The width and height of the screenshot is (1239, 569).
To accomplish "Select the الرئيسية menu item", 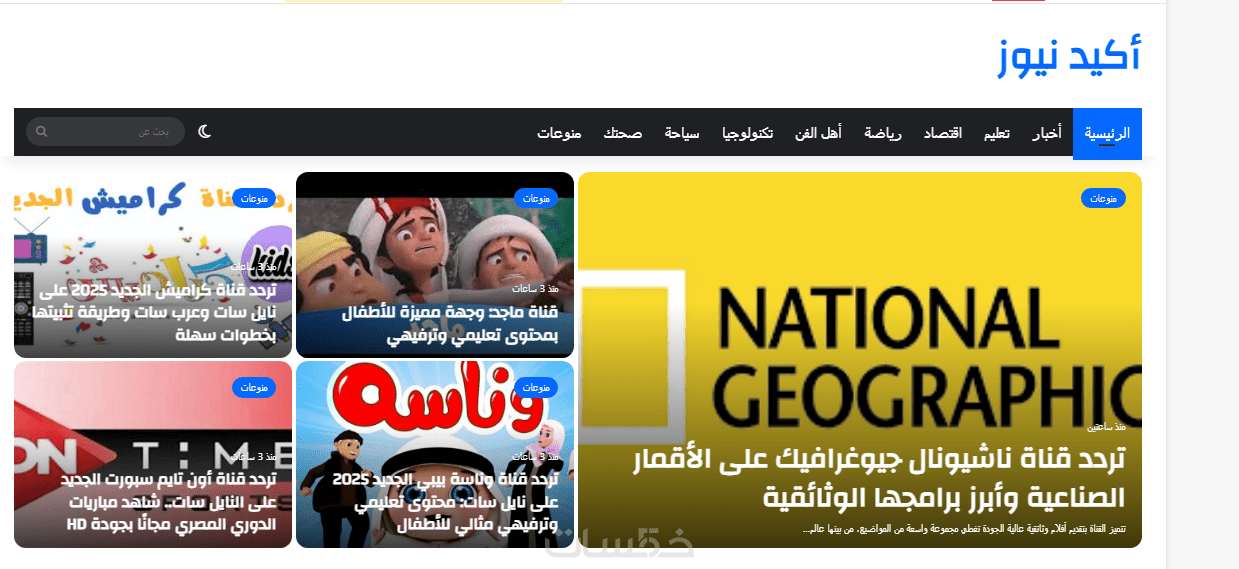I will tap(1107, 133).
